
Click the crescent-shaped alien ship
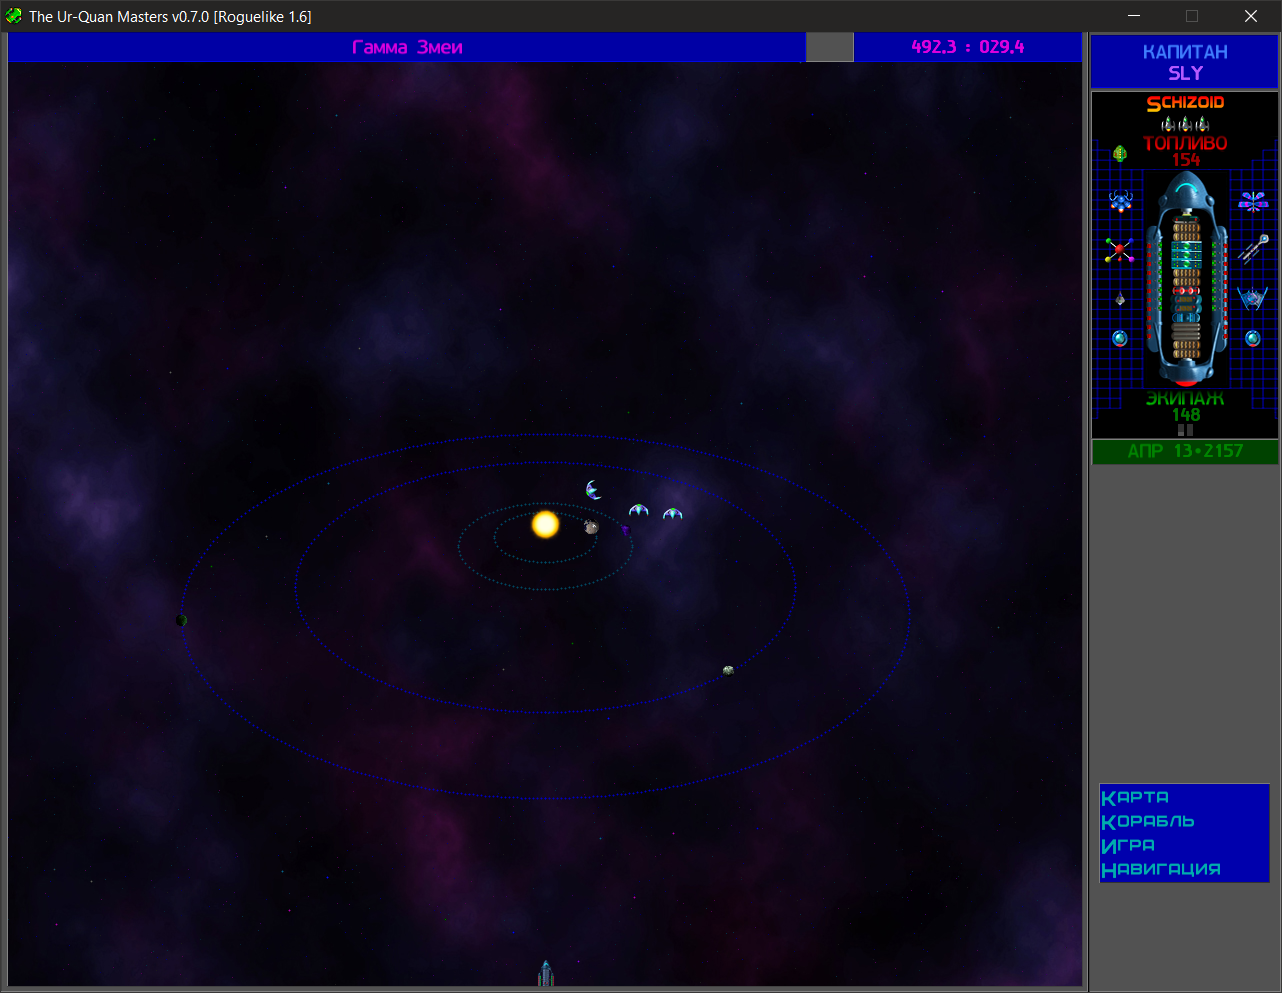click(594, 490)
